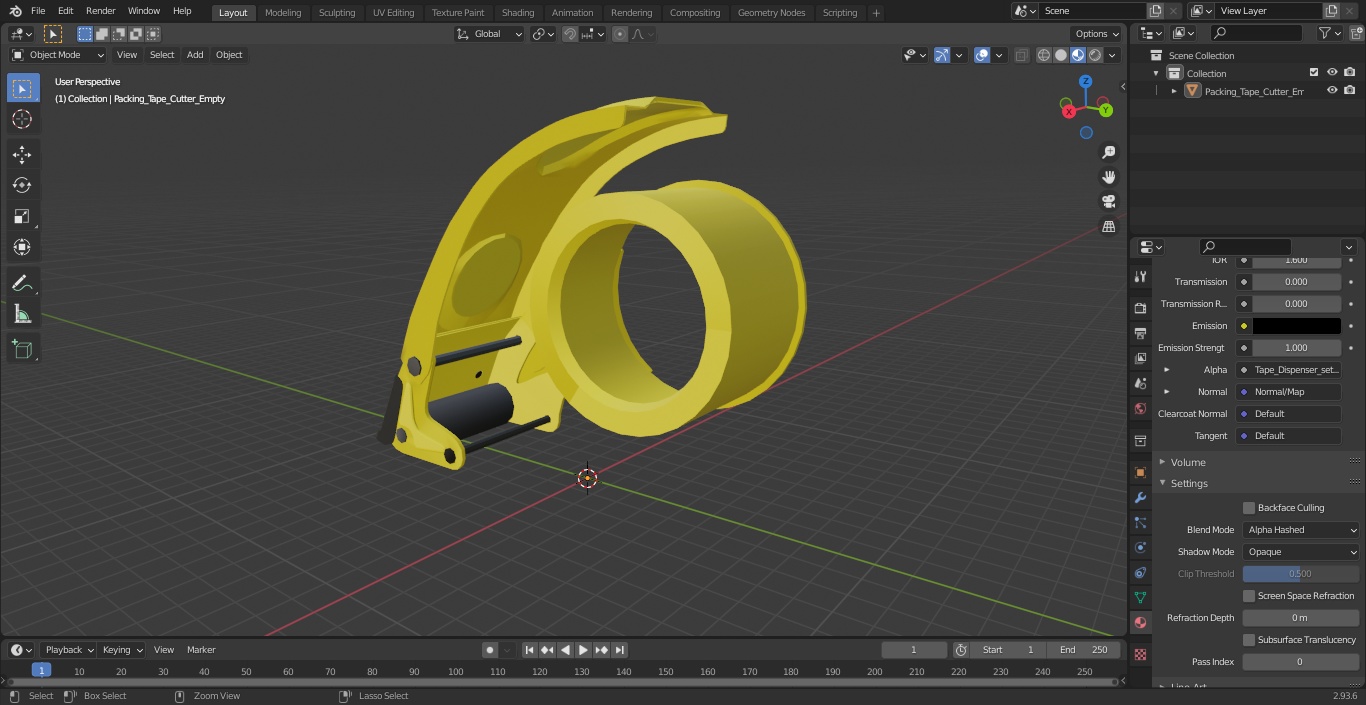Open the World properties tab

[1140, 408]
